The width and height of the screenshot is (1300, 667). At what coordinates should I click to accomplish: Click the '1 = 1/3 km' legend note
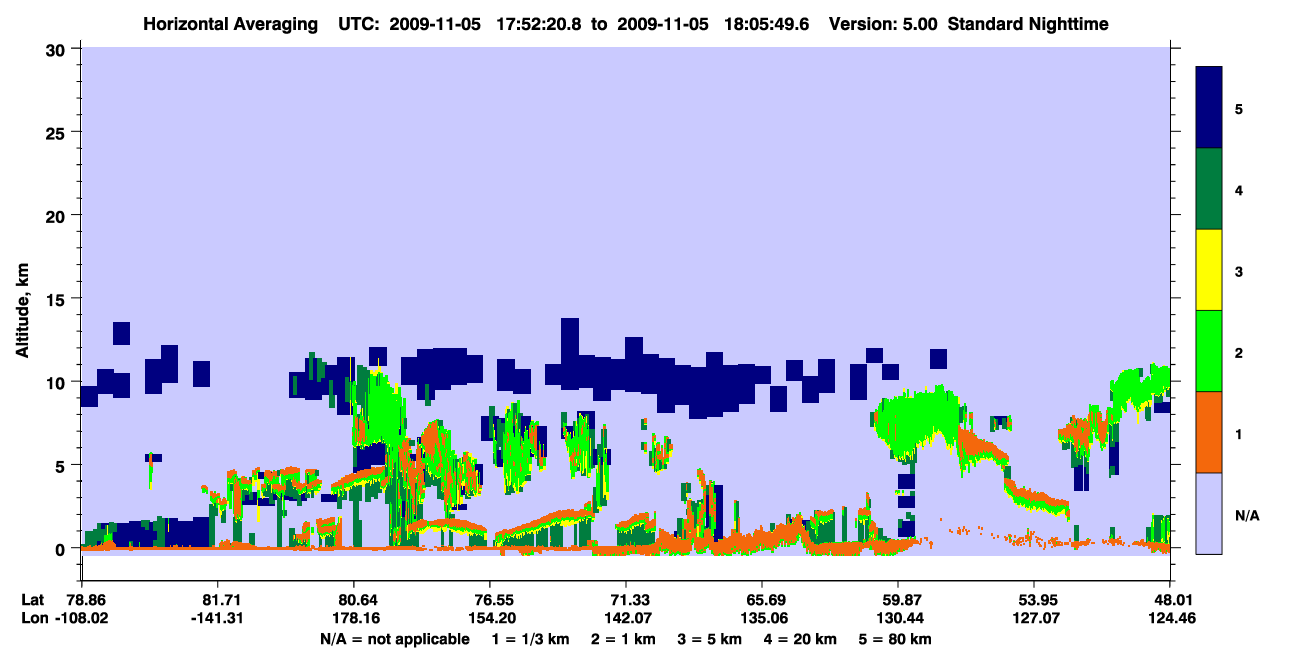click(530, 639)
